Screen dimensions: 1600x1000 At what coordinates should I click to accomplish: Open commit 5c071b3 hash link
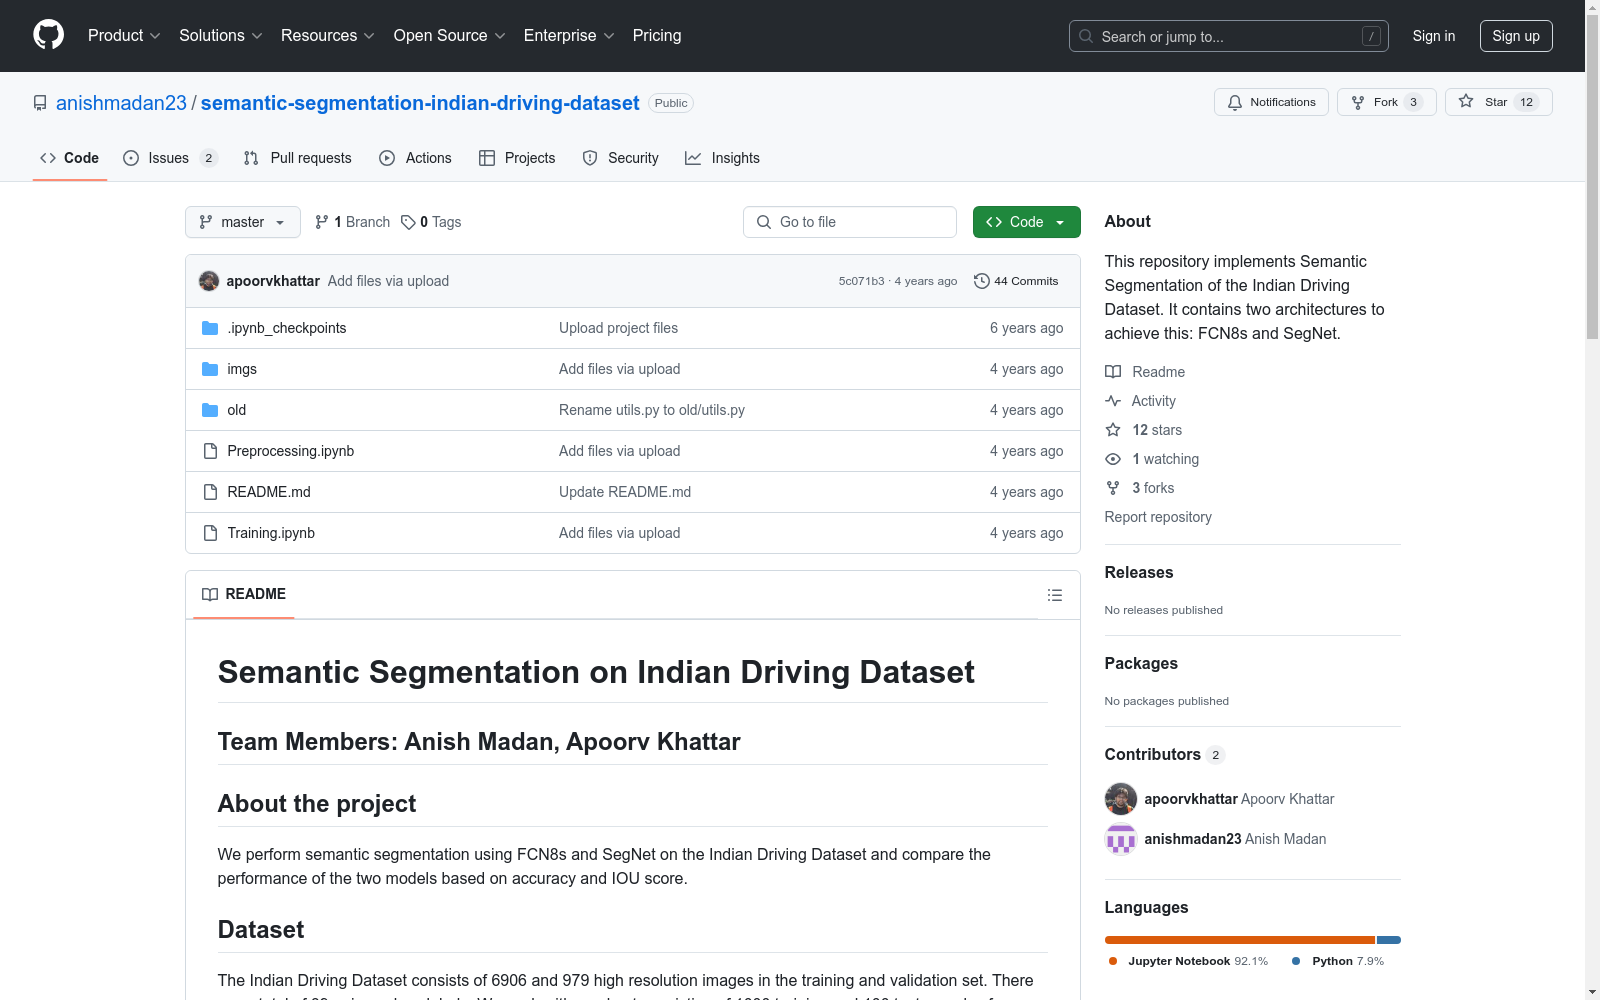click(x=861, y=281)
